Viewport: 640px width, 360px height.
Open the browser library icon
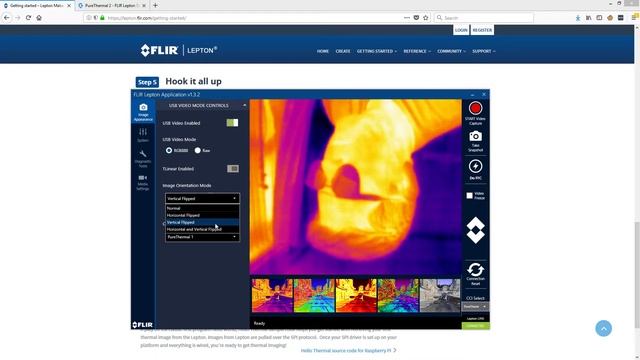(589, 18)
